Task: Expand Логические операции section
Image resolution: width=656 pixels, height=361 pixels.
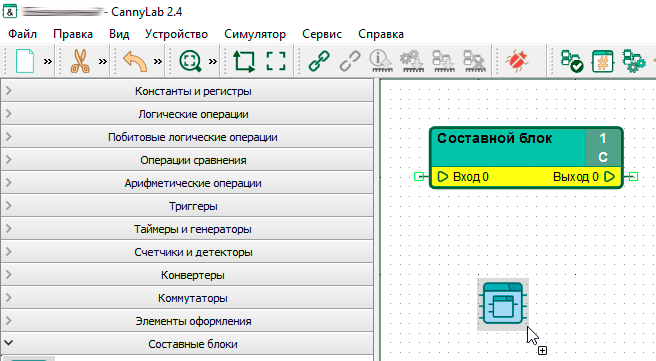Action: (187, 114)
